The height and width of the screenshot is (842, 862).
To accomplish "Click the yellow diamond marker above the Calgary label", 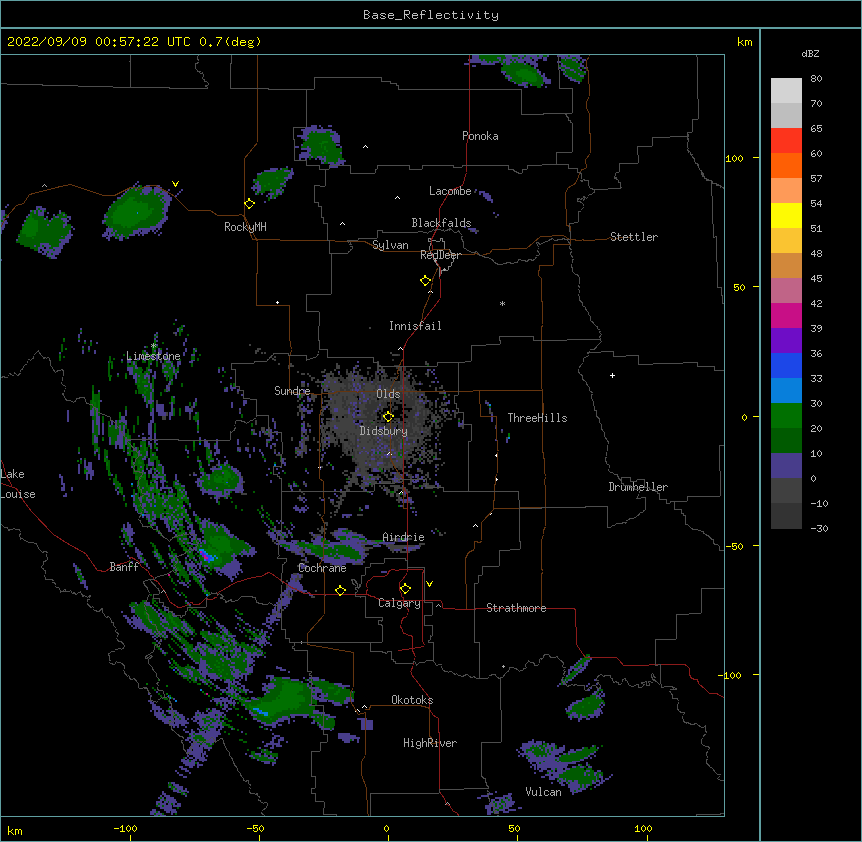I will pyautogui.click(x=405, y=589).
